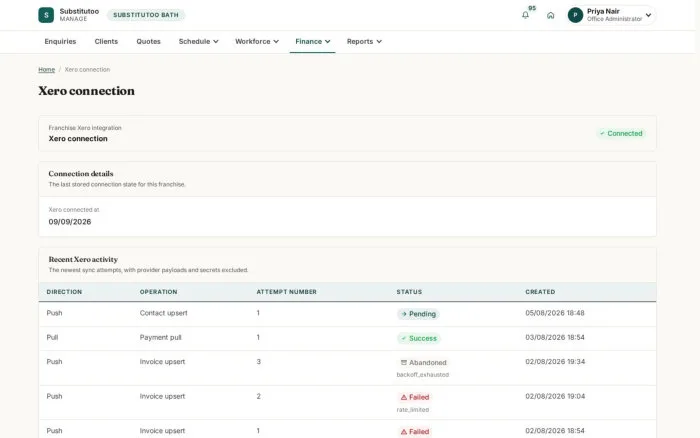Click the 05/08/2026 18:48 created date
700x438 pixels.
[x=554, y=313]
